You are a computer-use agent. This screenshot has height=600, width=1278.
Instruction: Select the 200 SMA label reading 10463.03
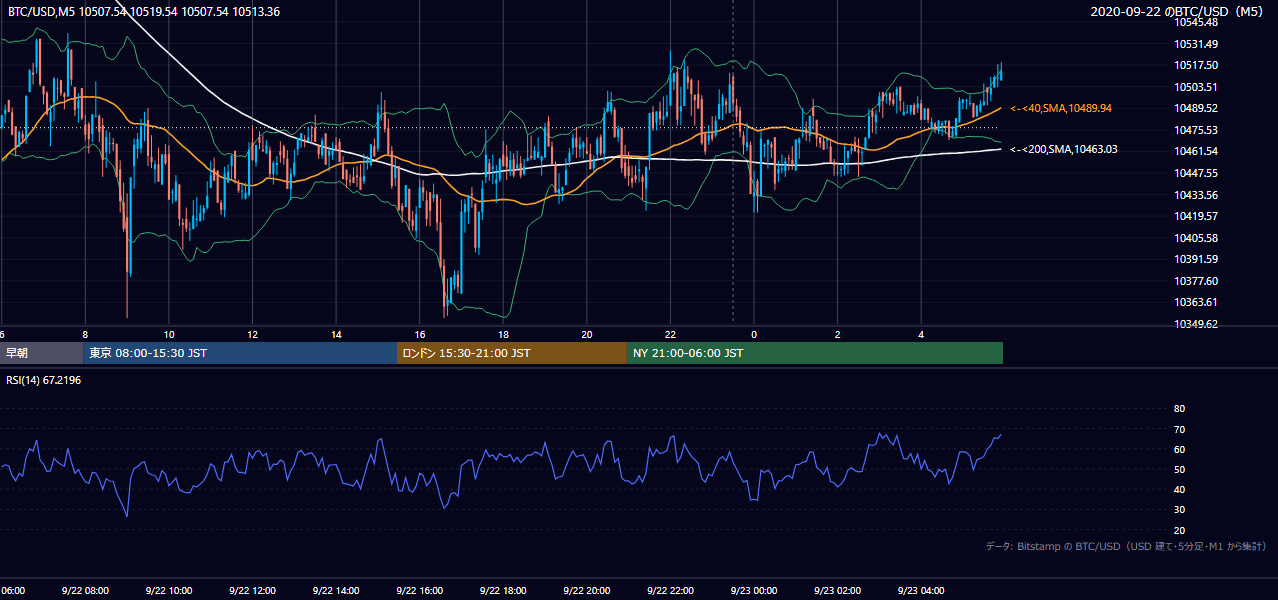pyautogui.click(x=1063, y=149)
